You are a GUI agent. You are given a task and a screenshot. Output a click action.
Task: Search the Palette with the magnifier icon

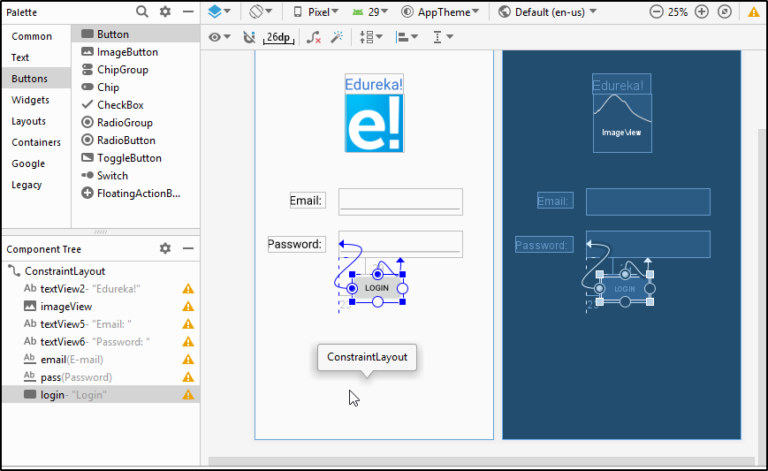click(x=142, y=12)
